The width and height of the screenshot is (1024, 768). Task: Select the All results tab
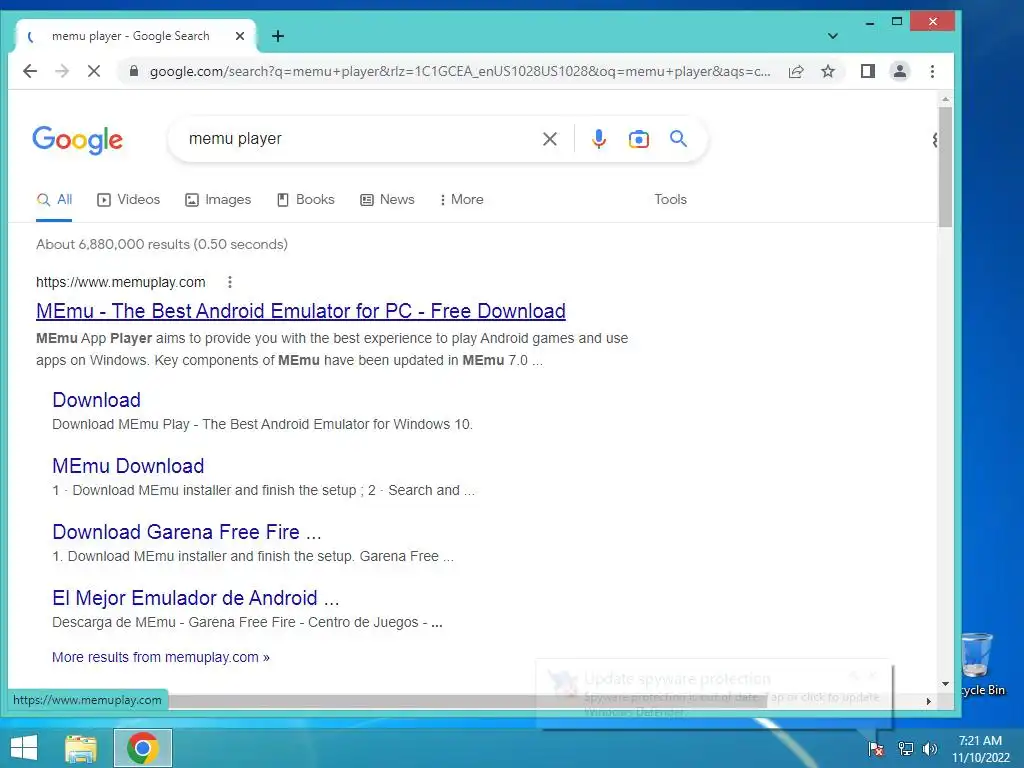54,199
